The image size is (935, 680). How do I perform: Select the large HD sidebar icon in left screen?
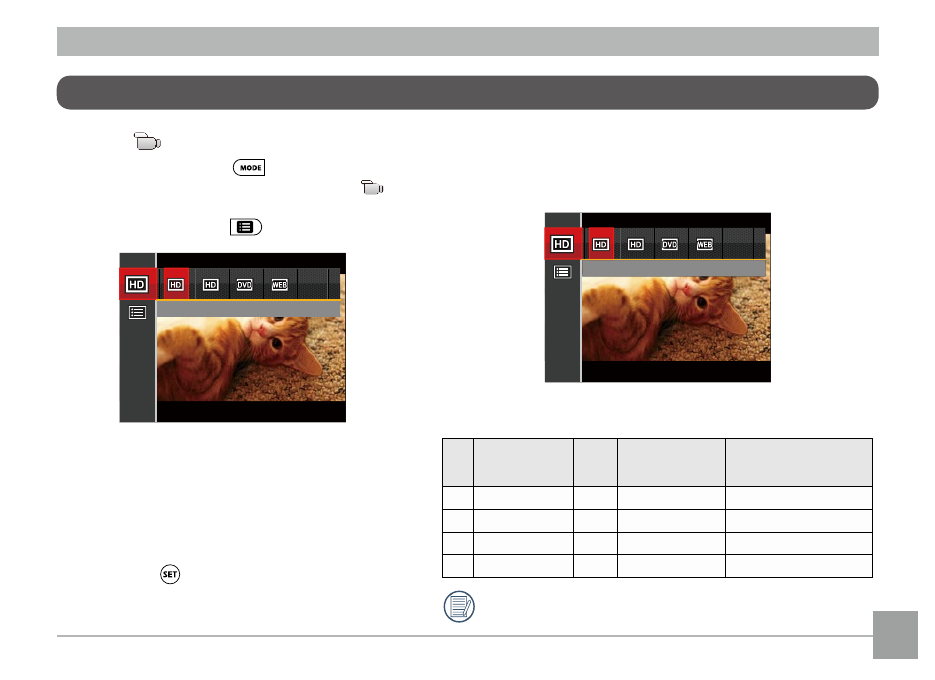[137, 285]
